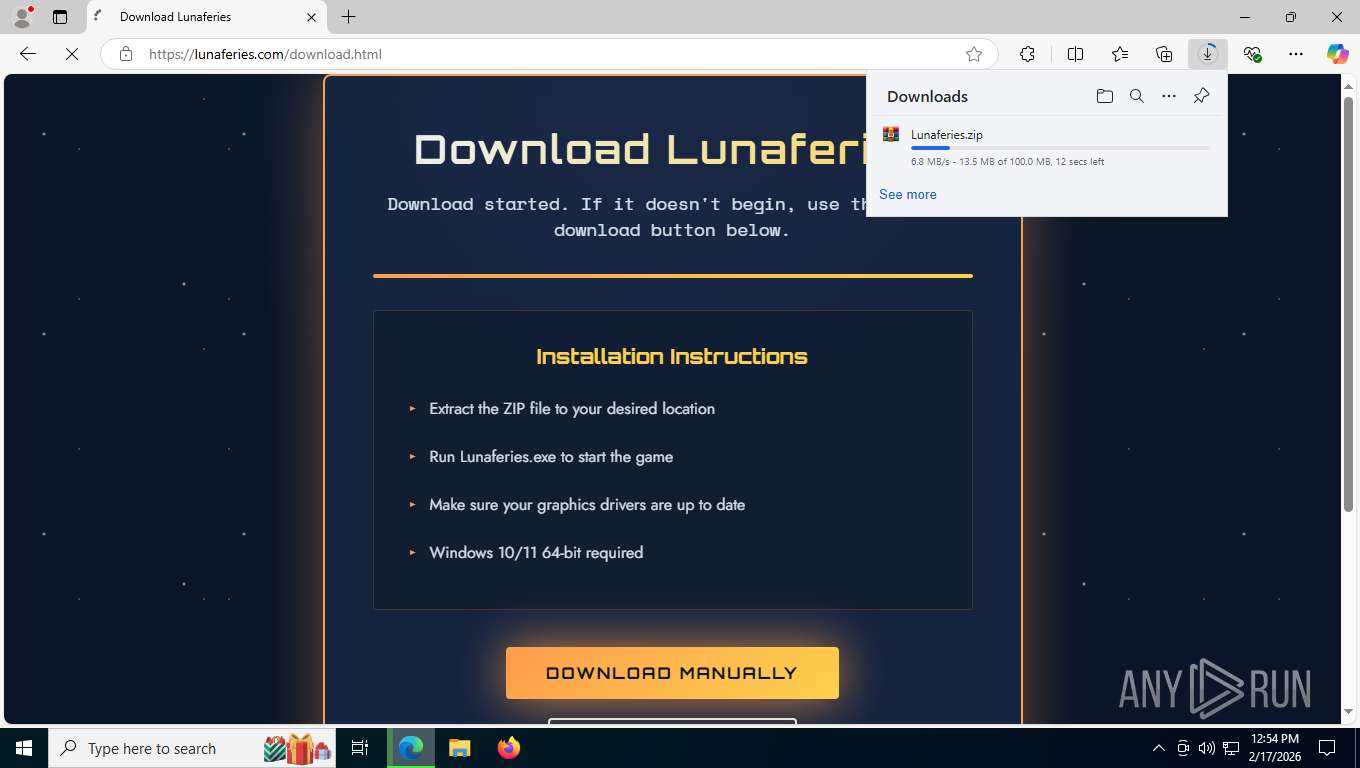Show hidden system tray icons
1360x768 pixels.
1159,748
